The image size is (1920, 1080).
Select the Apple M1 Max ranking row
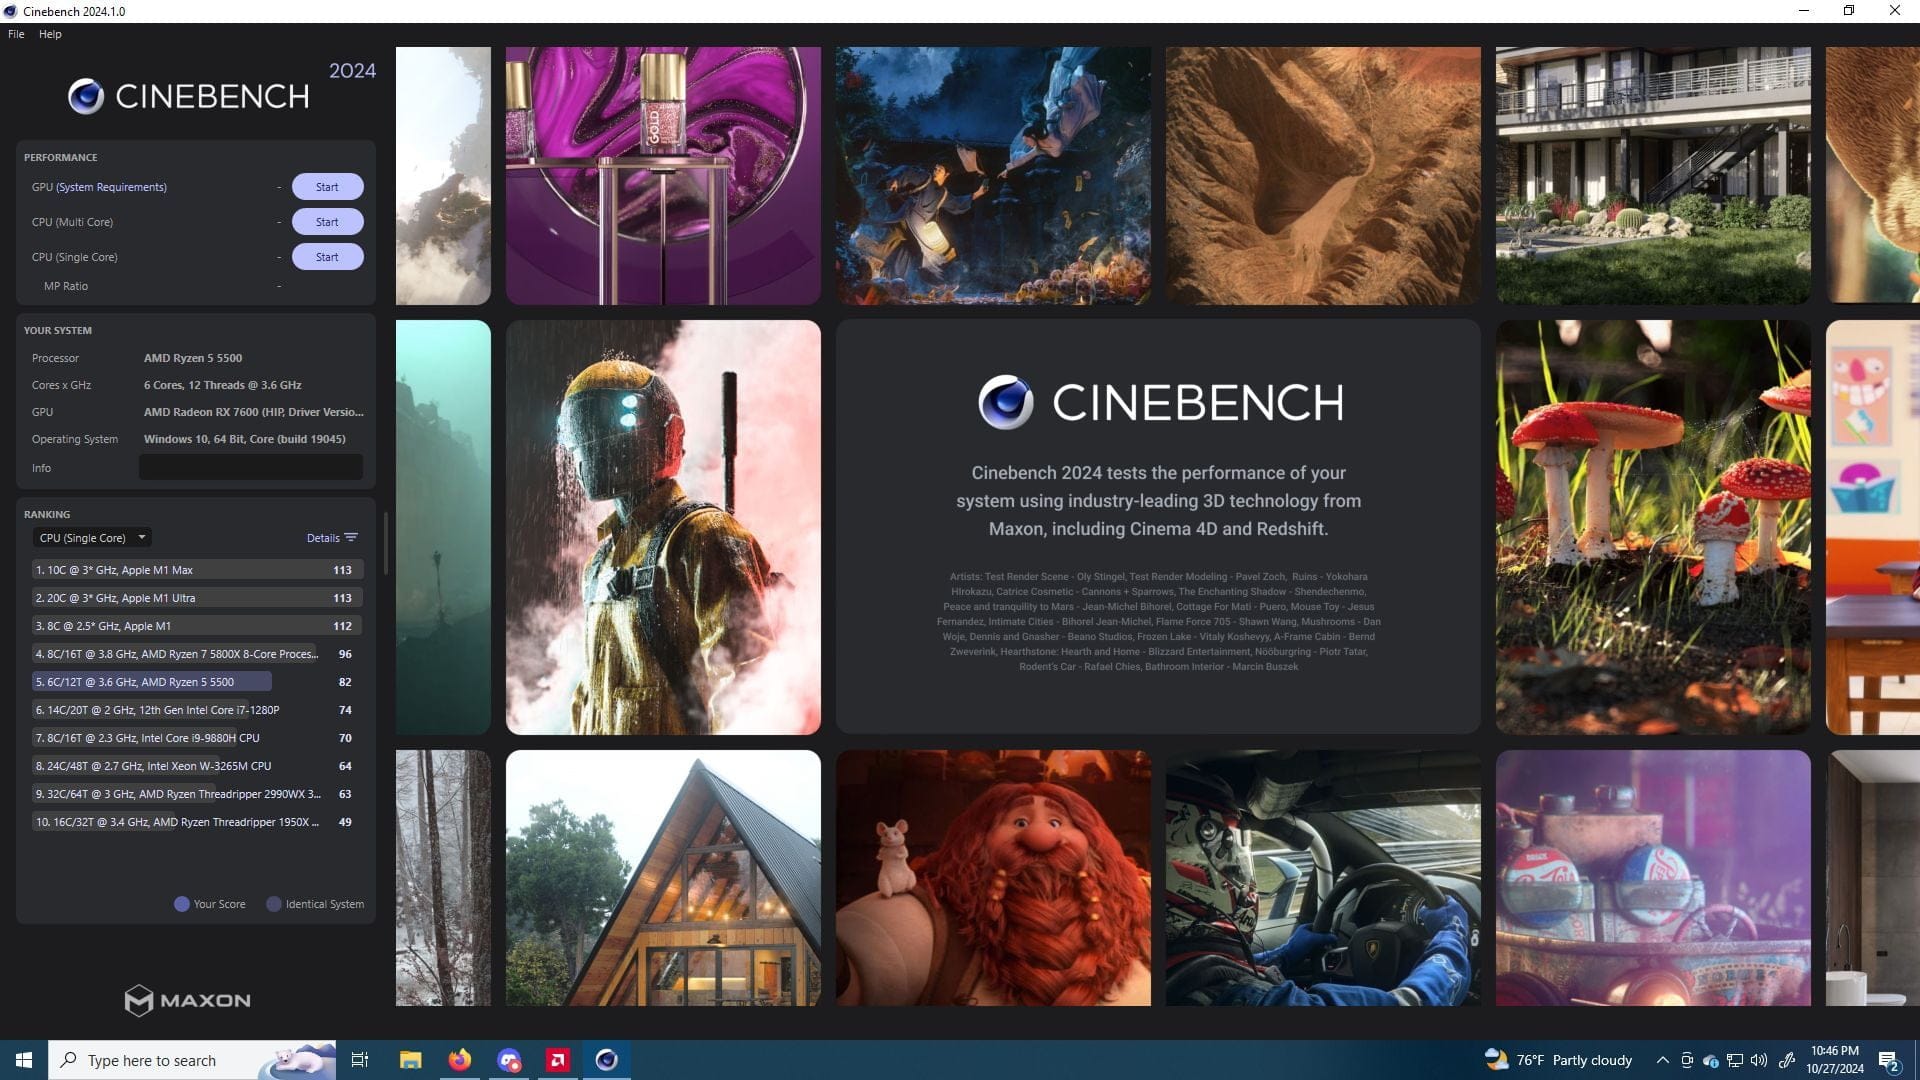click(196, 570)
